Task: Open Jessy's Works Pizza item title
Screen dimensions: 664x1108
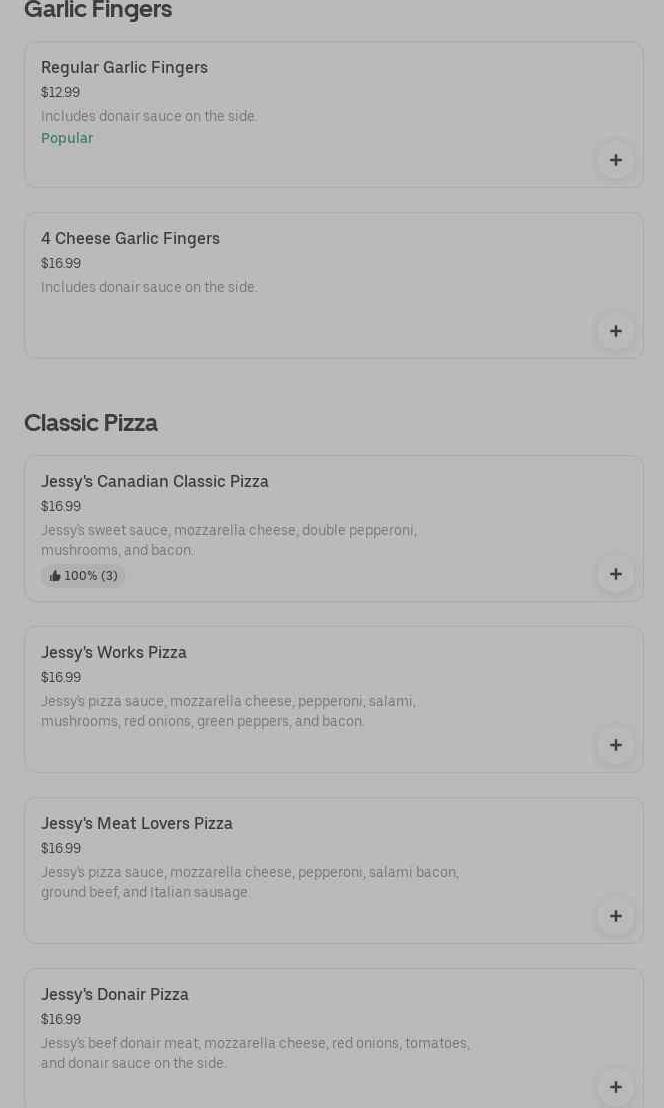Action: pyautogui.click(x=114, y=652)
